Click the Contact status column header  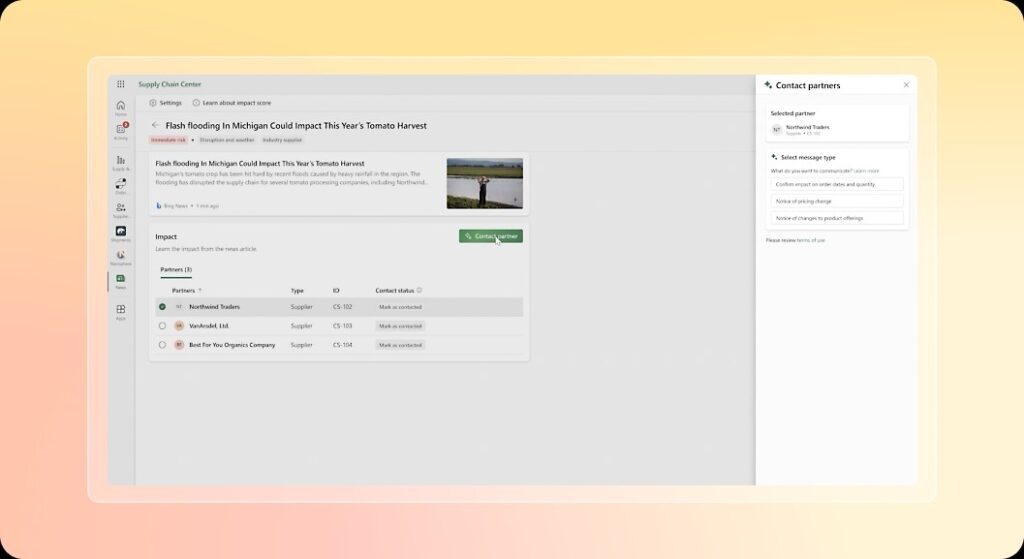pos(394,290)
